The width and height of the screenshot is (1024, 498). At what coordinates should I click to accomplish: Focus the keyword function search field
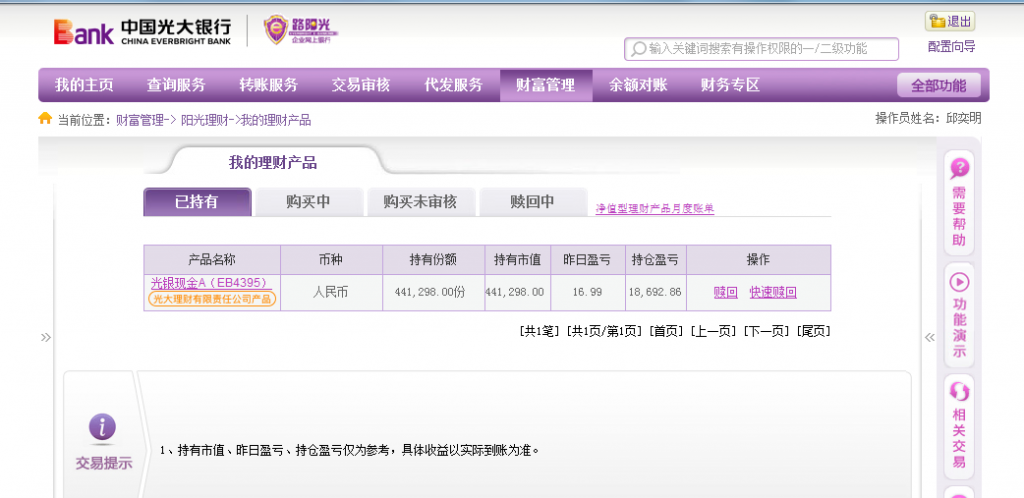coord(761,49)
